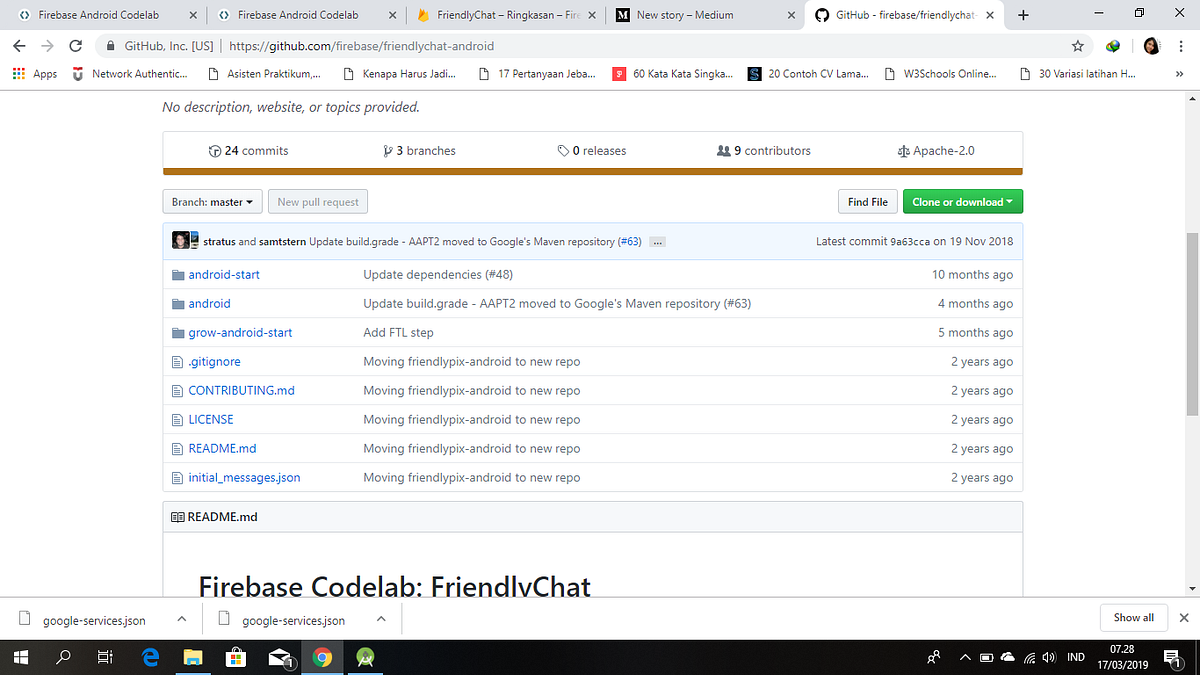1200x675 pixels.
Task: Click the padlock site security icon in address bar
Action: point(110,46)
